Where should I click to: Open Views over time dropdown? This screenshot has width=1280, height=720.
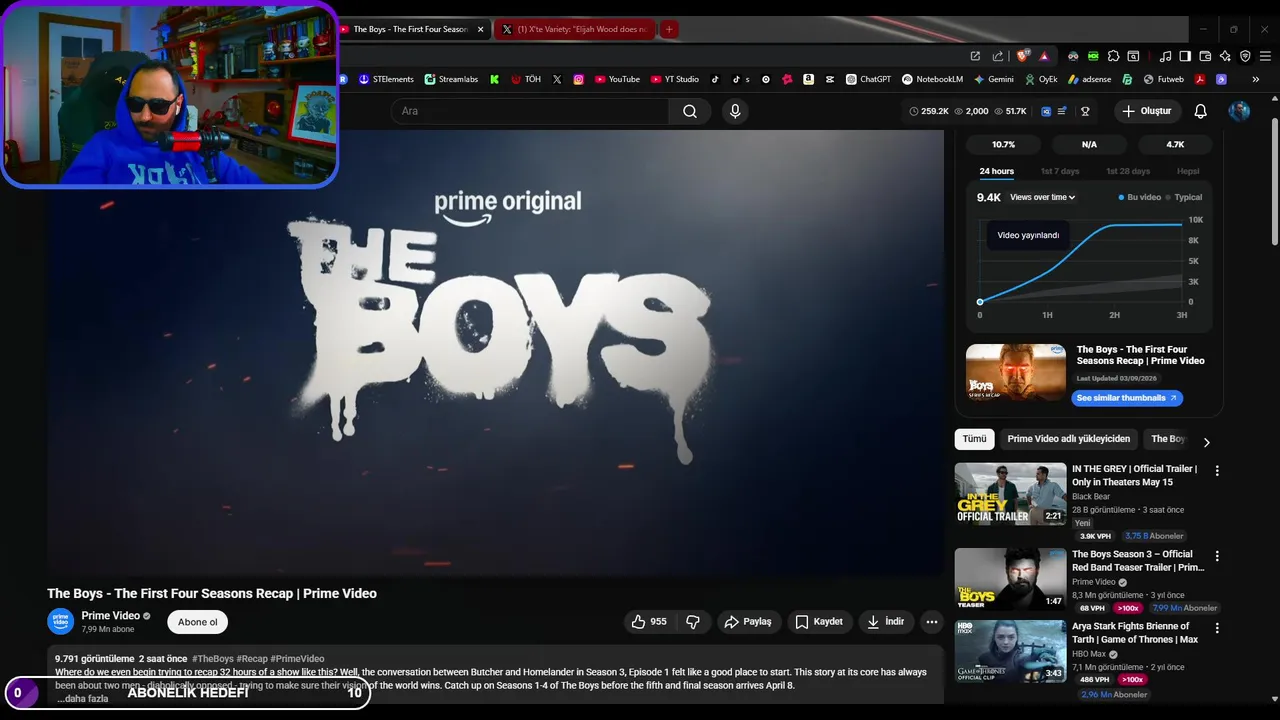coord(1043,197)
